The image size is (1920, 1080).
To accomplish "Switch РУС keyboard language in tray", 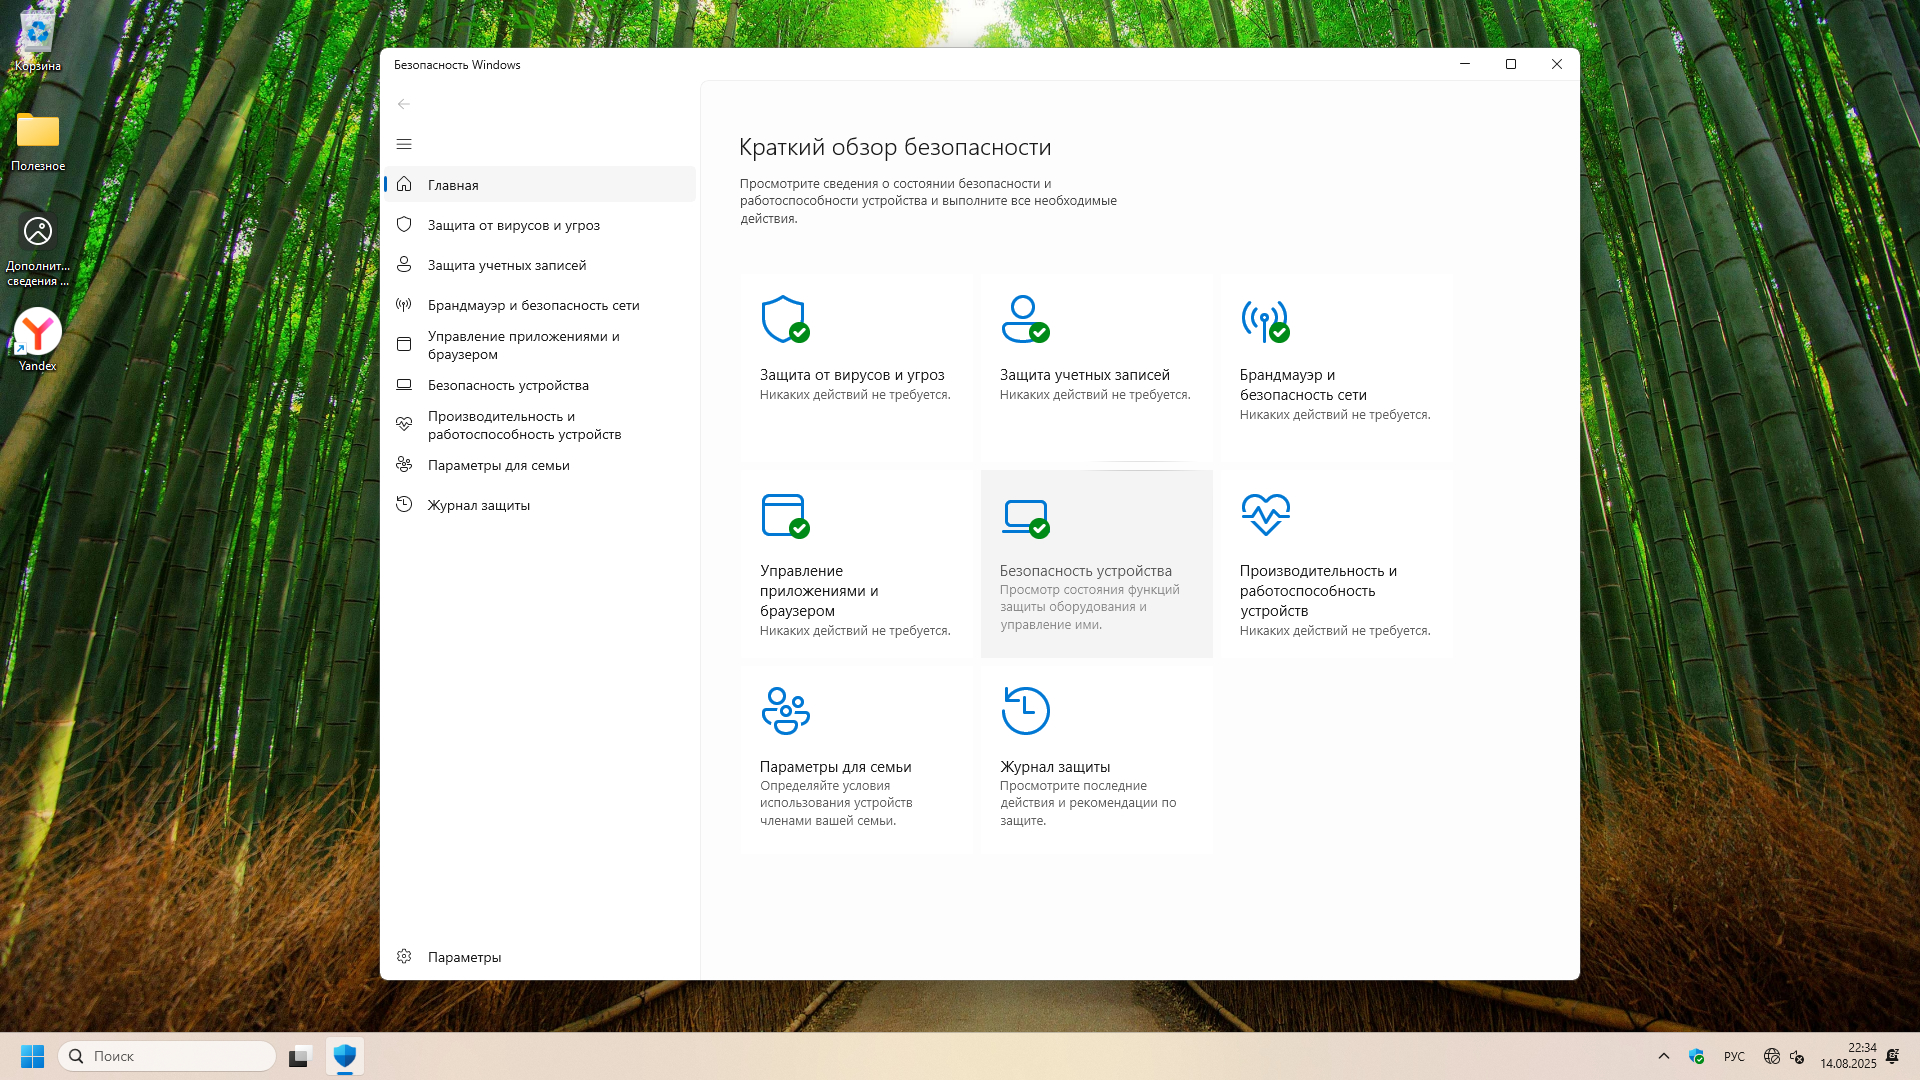I will (x=1734, y=1056).
